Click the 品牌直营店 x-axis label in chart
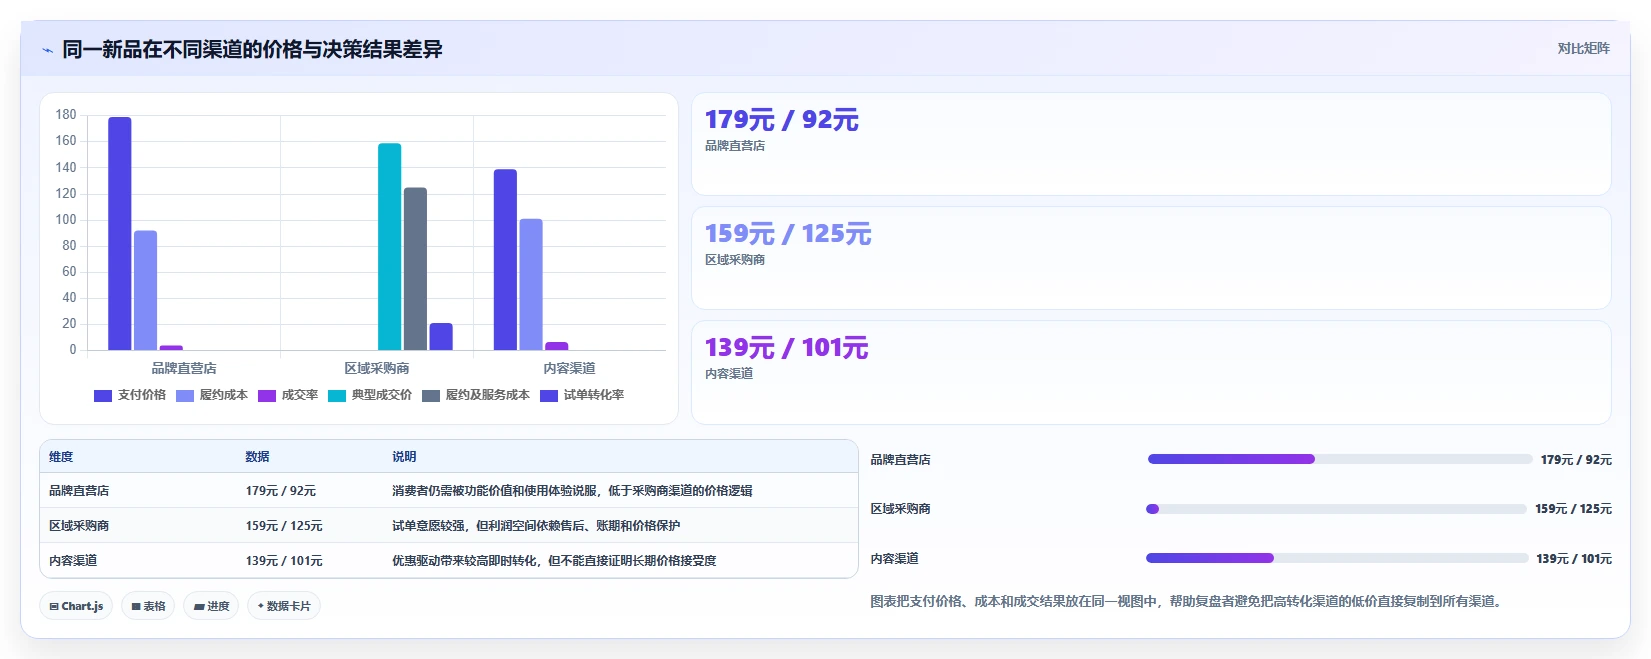The width and height of the screenshot is (1651, 659). click(x=184, y=368)
